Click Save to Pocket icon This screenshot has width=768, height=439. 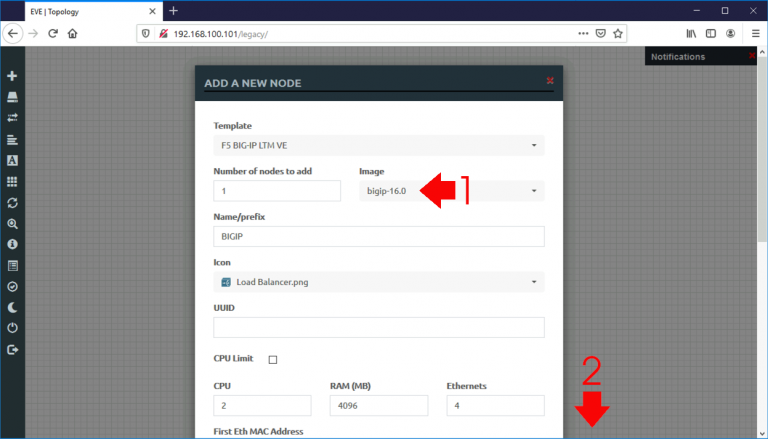pyautogui.click(x=600, y=34)
